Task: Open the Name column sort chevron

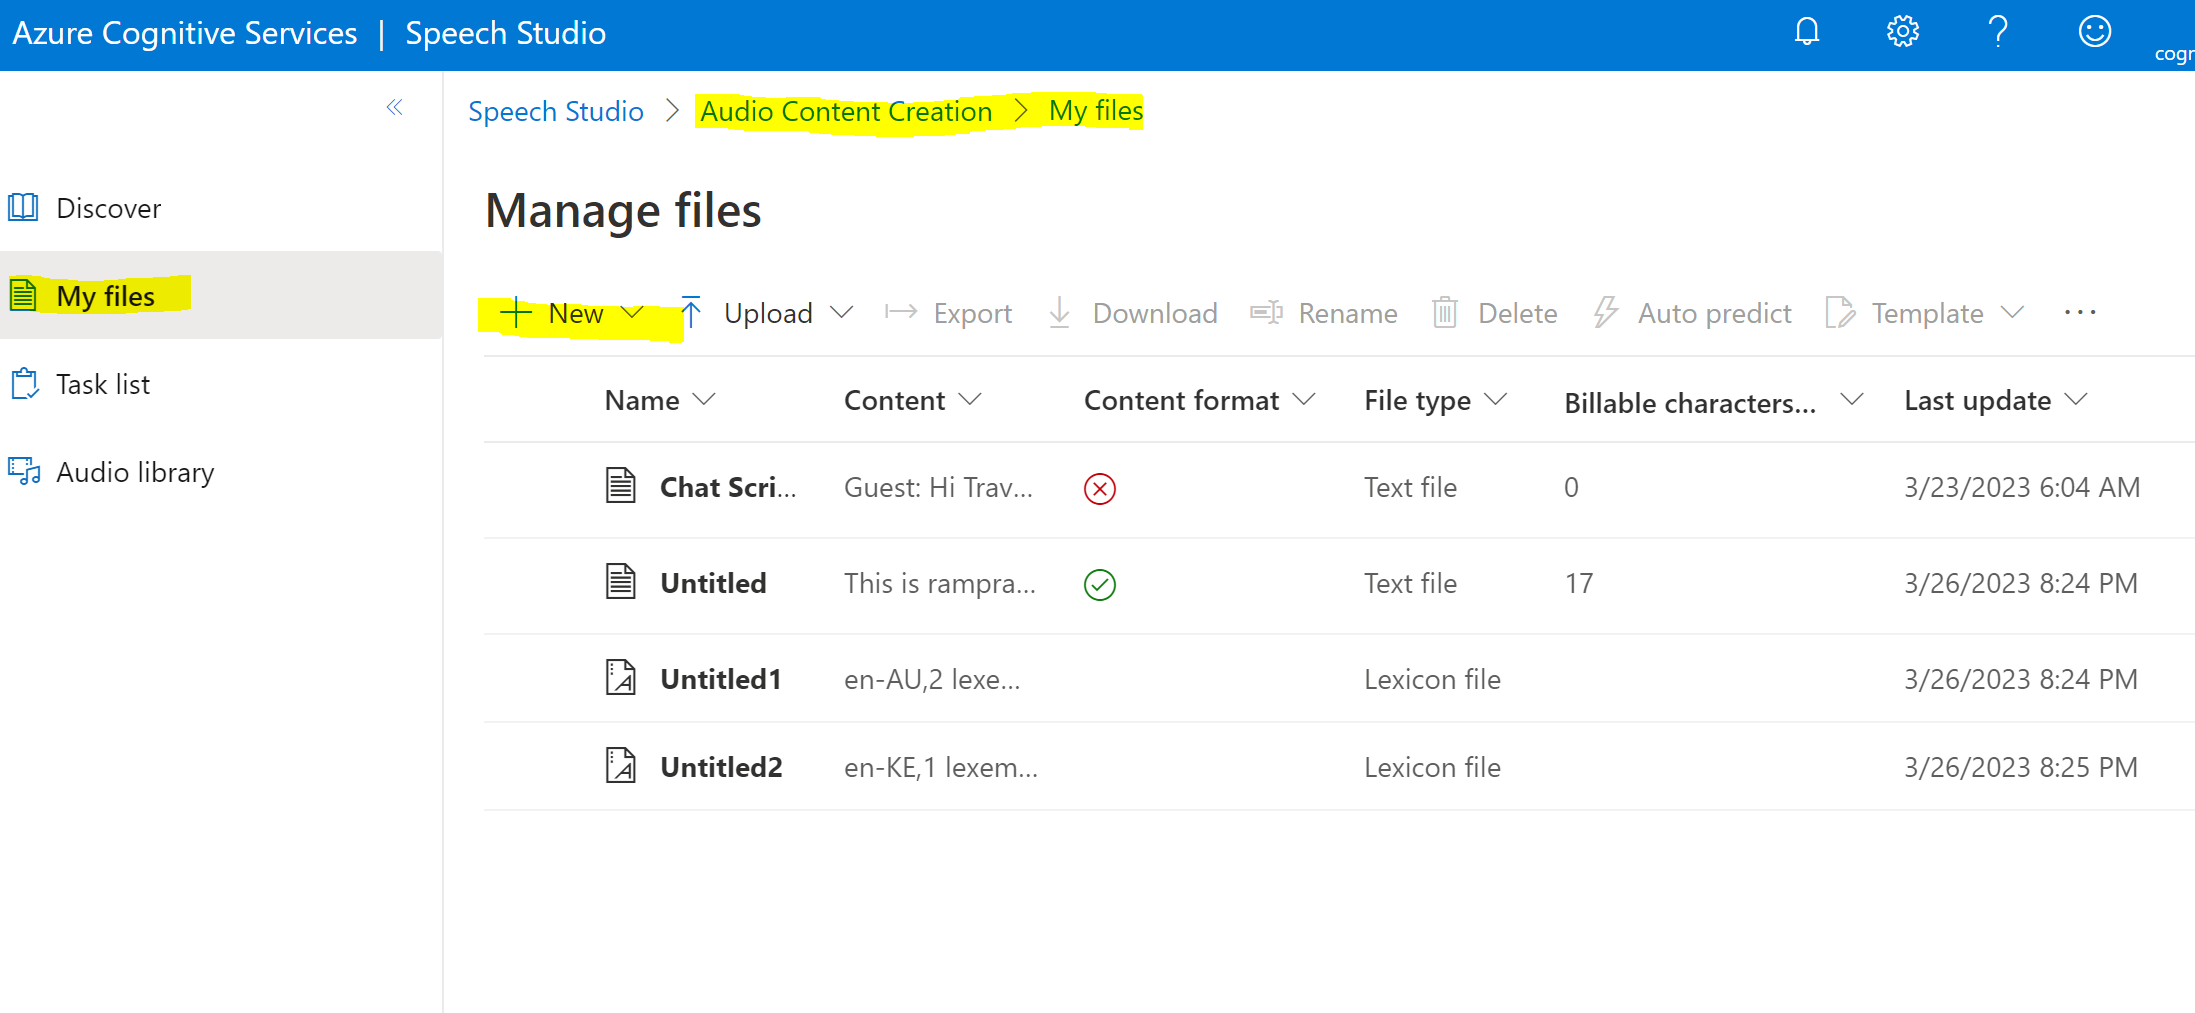Action: 704,399
